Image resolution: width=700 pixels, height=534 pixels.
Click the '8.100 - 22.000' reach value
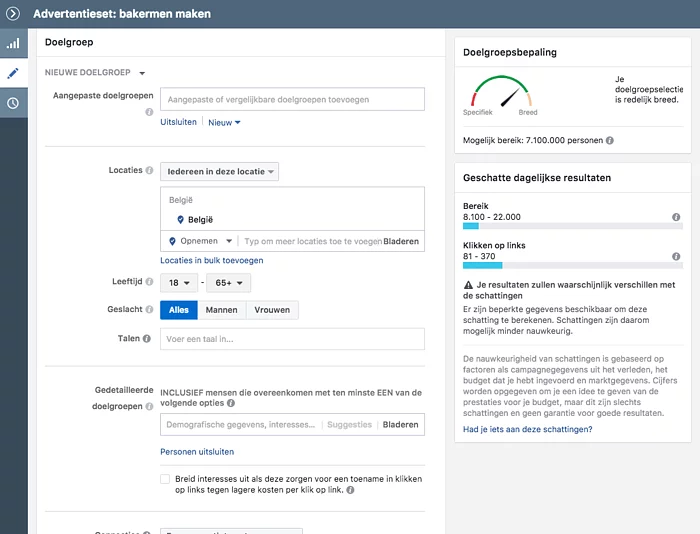pyautogui.click(x=492, y=217)
